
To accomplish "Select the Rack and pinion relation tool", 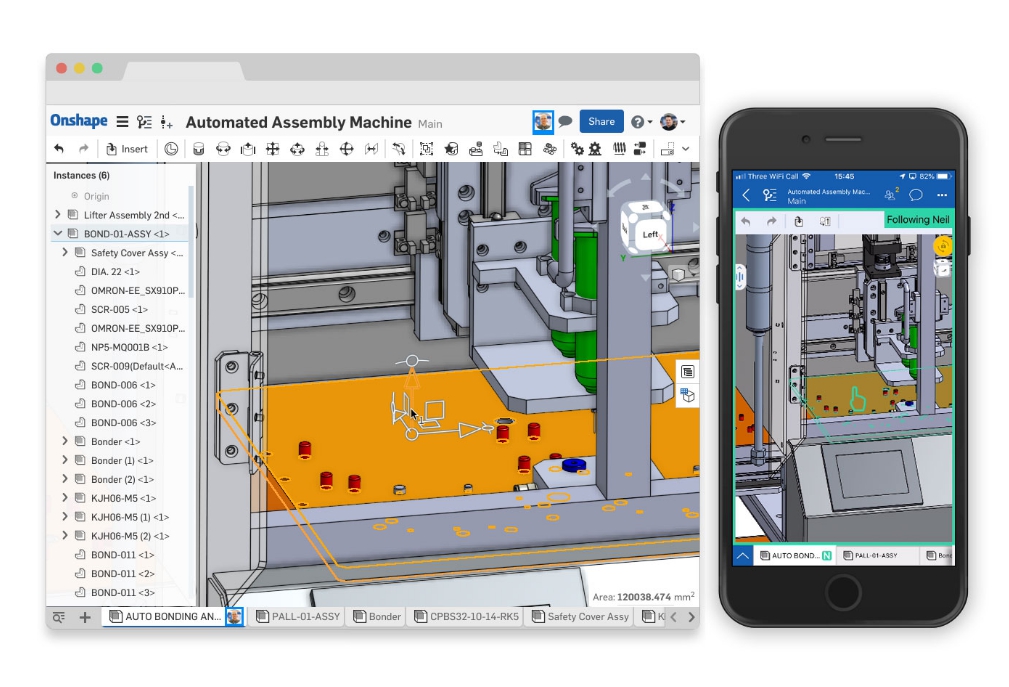I will [x=595, y=149].
